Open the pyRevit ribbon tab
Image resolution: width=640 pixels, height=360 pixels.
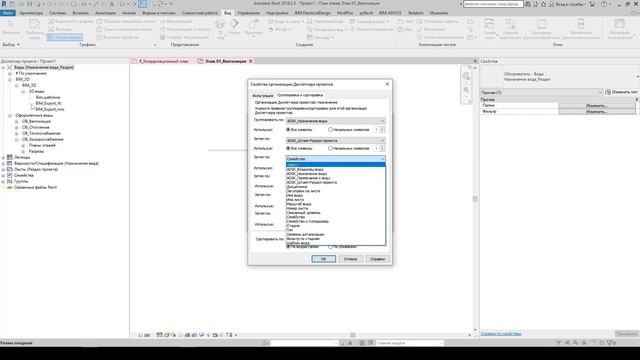tap(366, 13)
